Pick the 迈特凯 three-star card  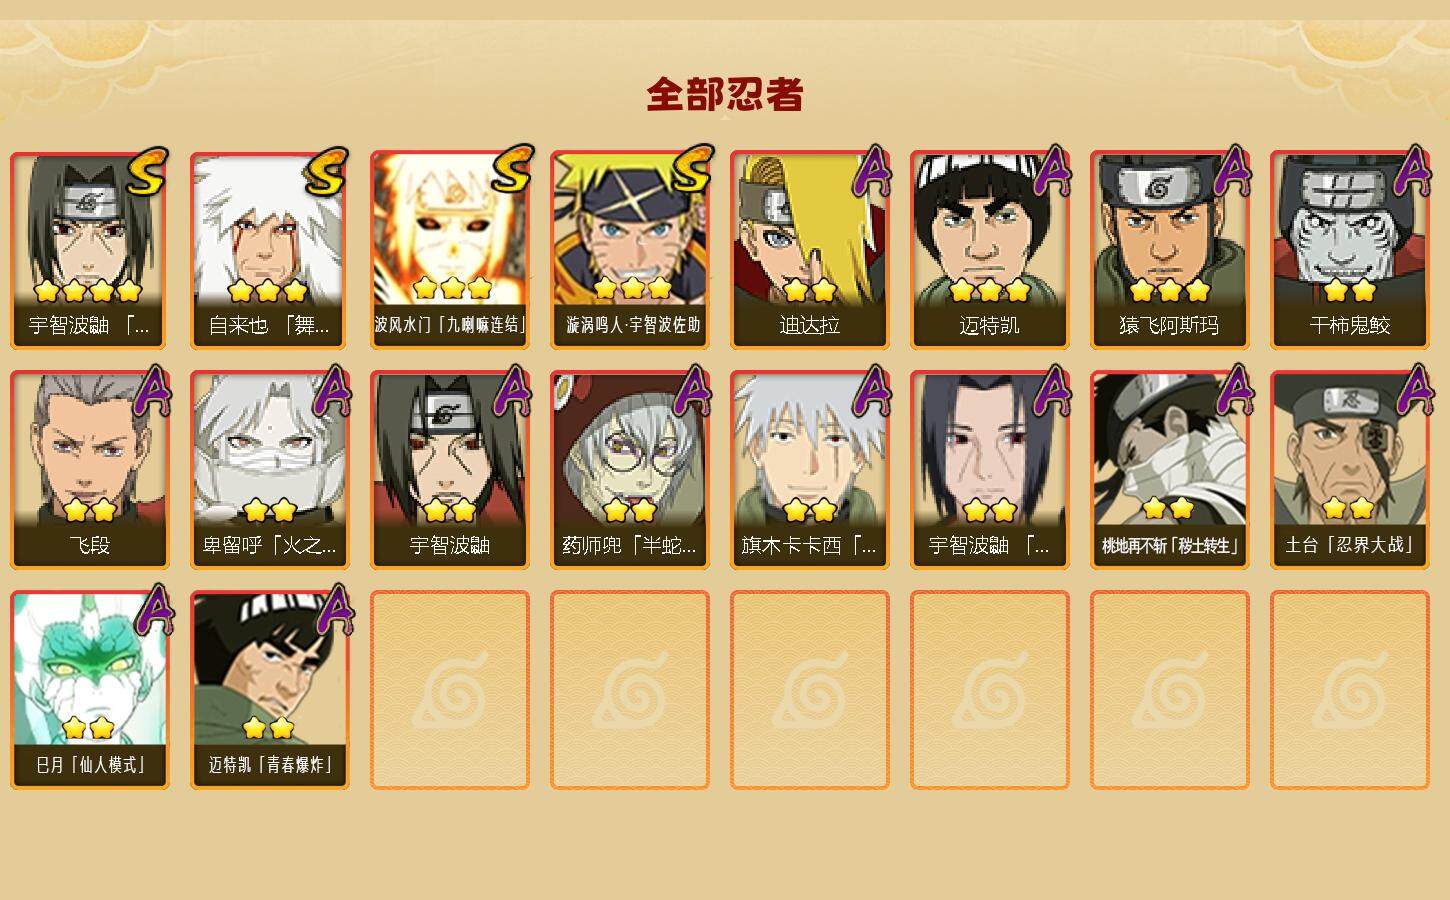click(x=989, y=250)
